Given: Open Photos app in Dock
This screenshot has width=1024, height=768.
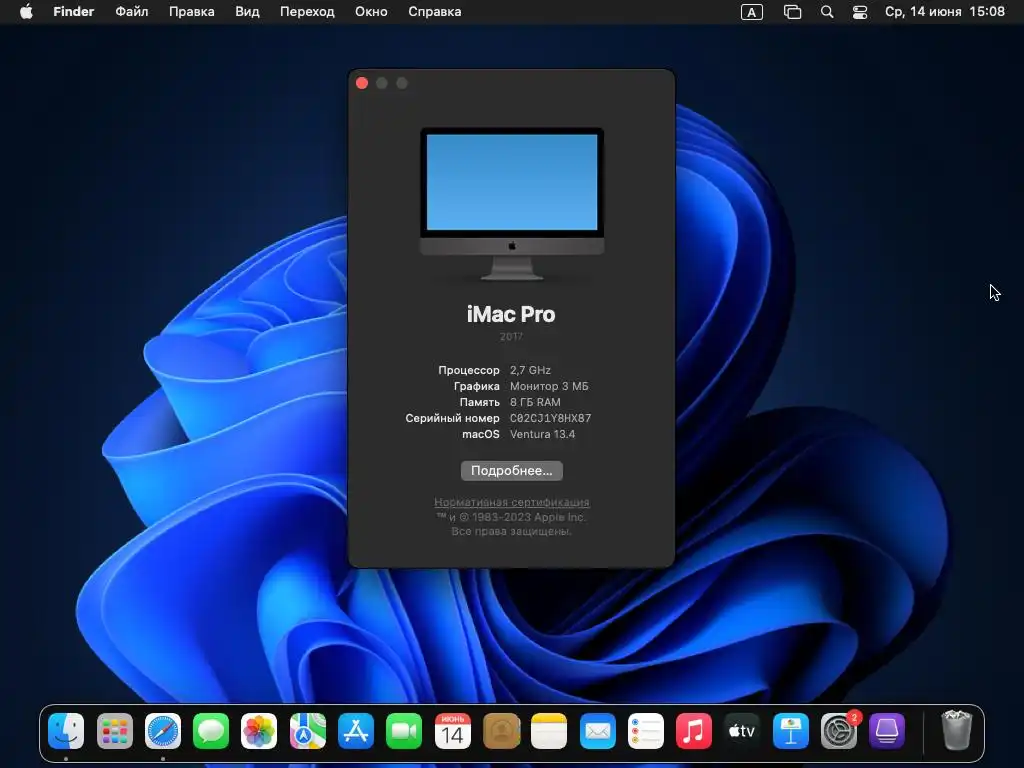Looking at the screenshot, I should pos(259,731).
